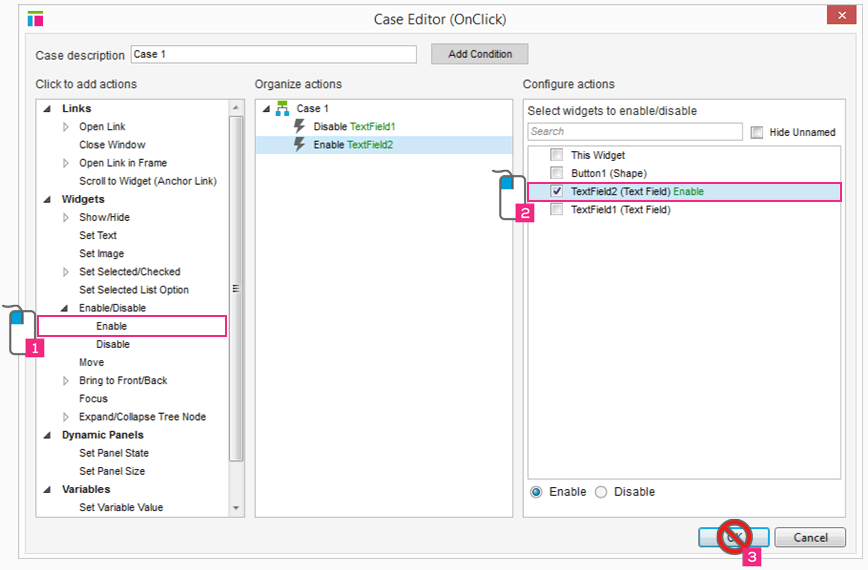The height and width of the screenshot is (570, 868).
Task: Click the lightning icon beside Enable TextField2
Action: pos(299,145)
